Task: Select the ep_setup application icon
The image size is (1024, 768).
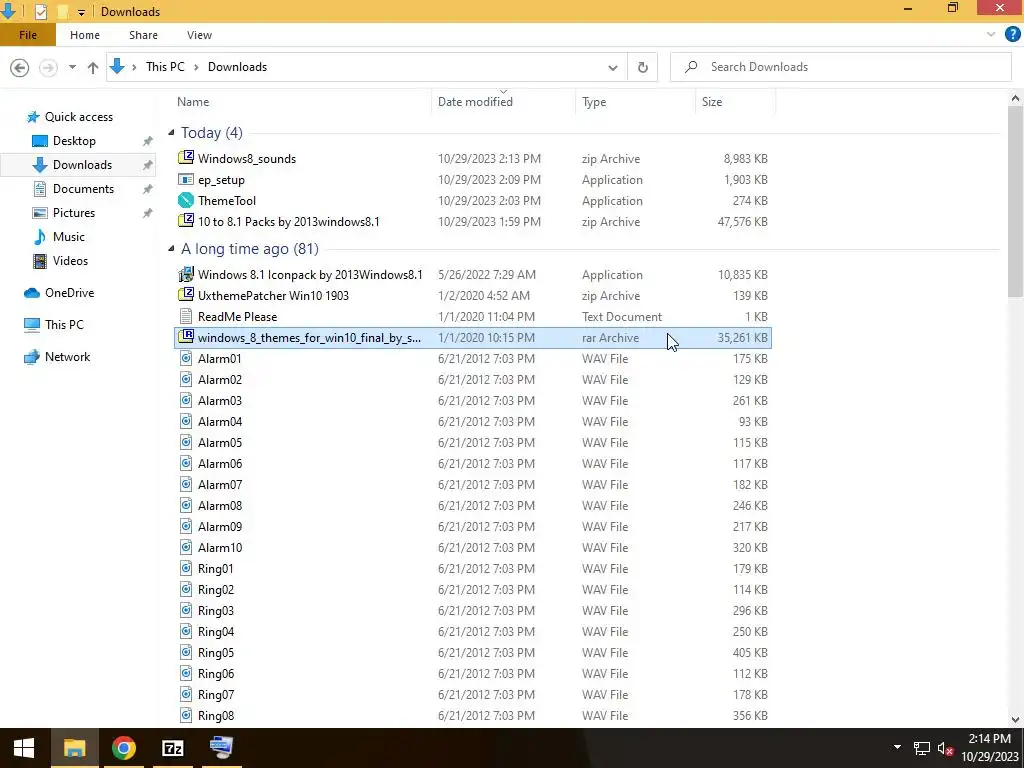Action: (186, 179)
